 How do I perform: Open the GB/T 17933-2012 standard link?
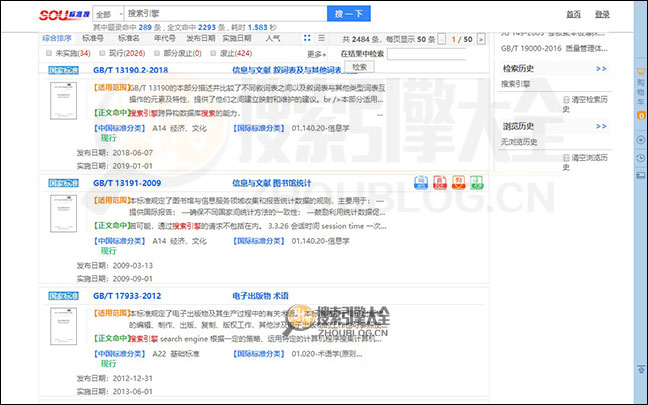(127, 297)
